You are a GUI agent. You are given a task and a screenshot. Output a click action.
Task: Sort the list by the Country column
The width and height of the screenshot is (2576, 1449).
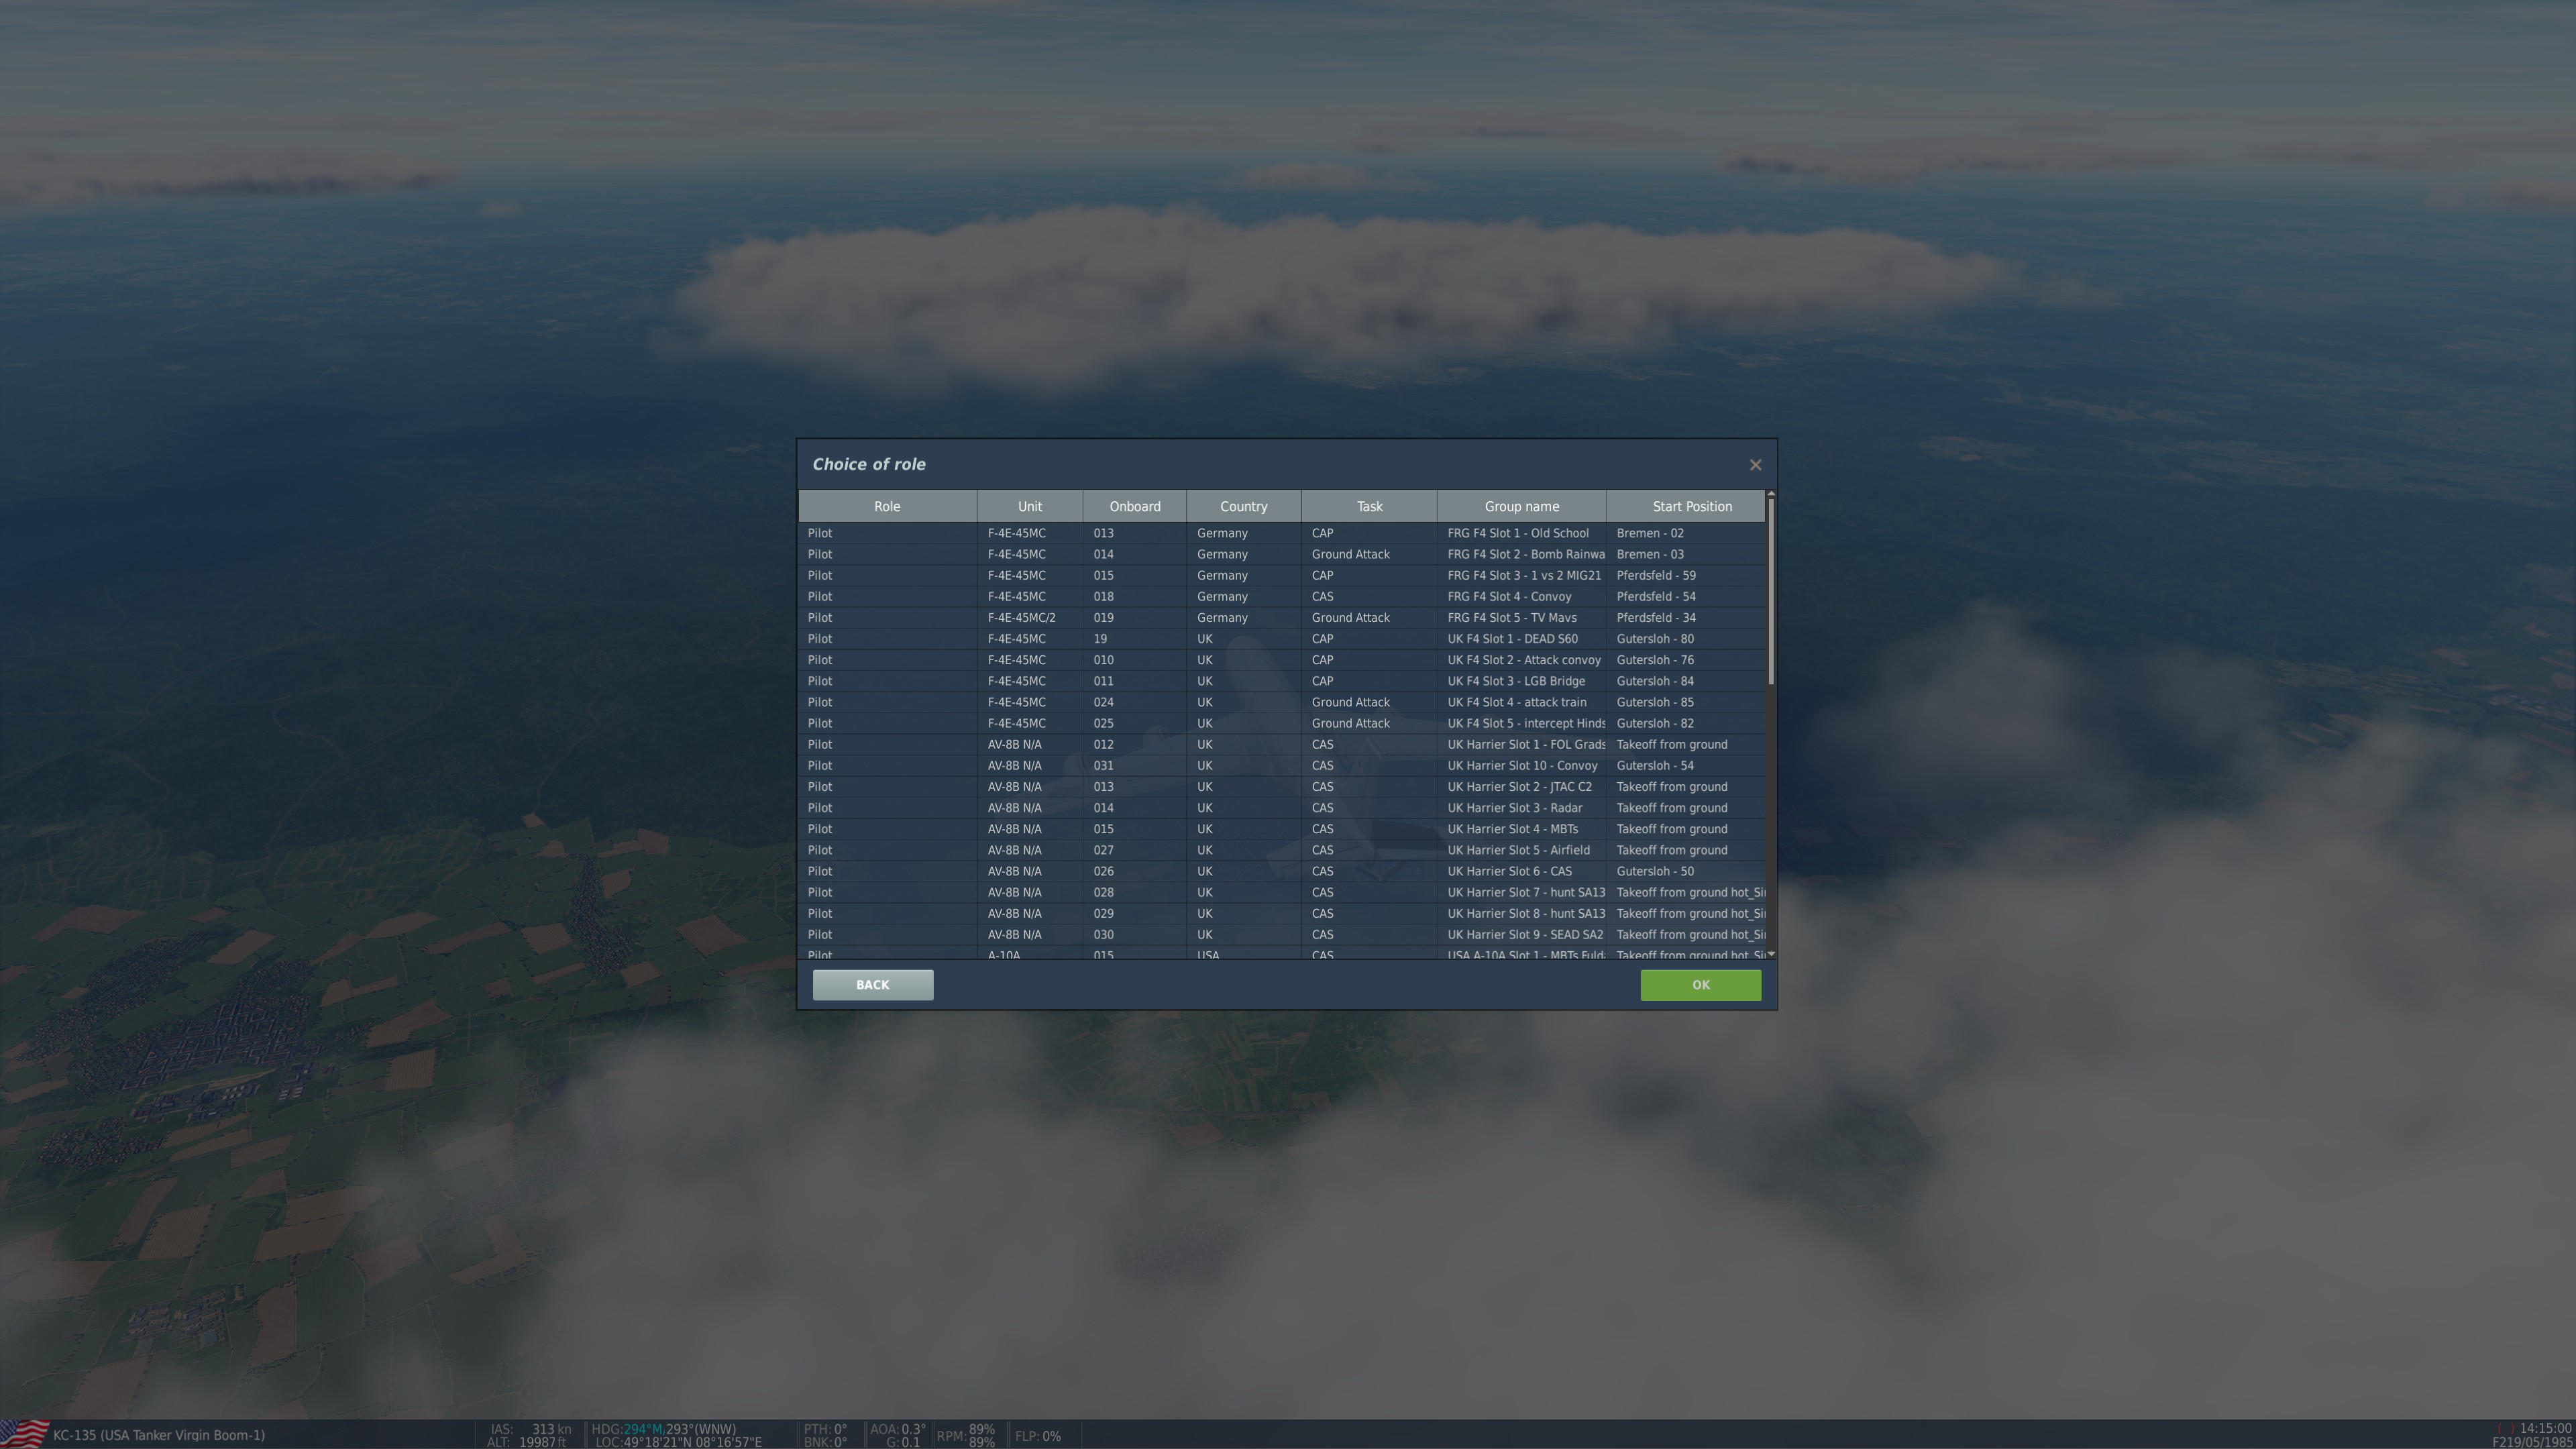point(1243,506)
